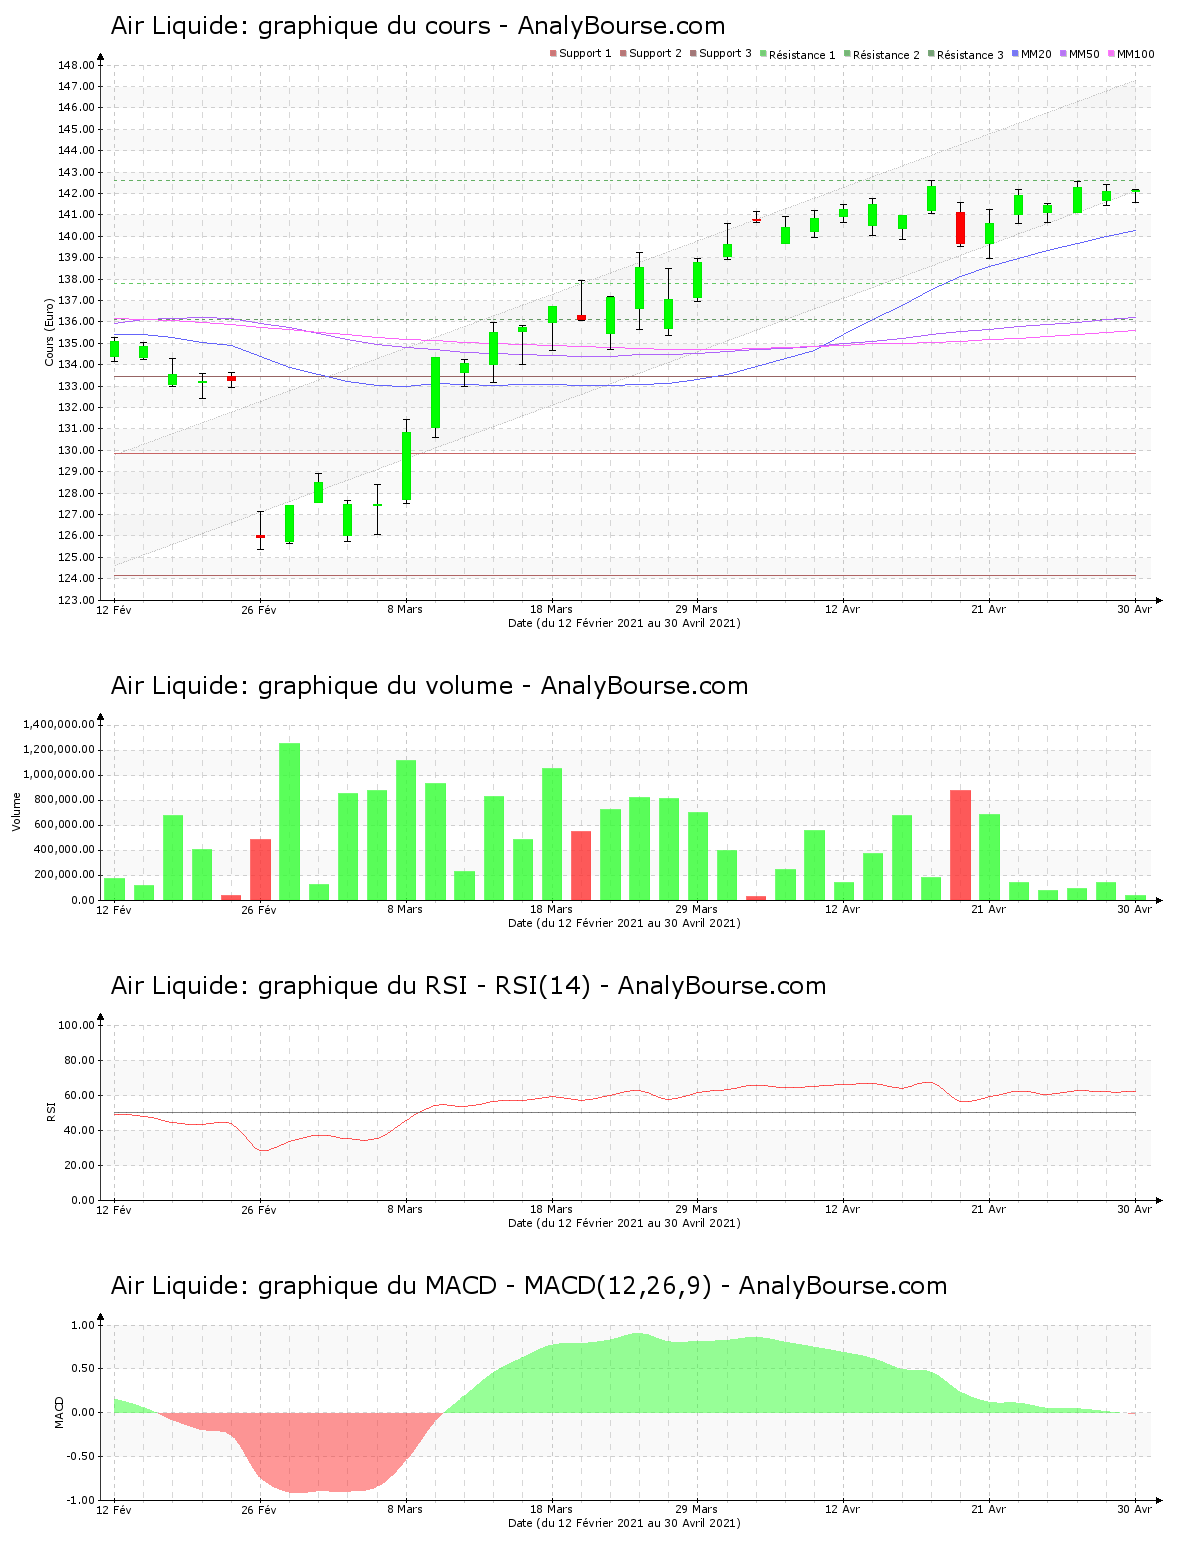
Task: Click '30 Avr' under the MACD chart
Action: (1135, 1509)
